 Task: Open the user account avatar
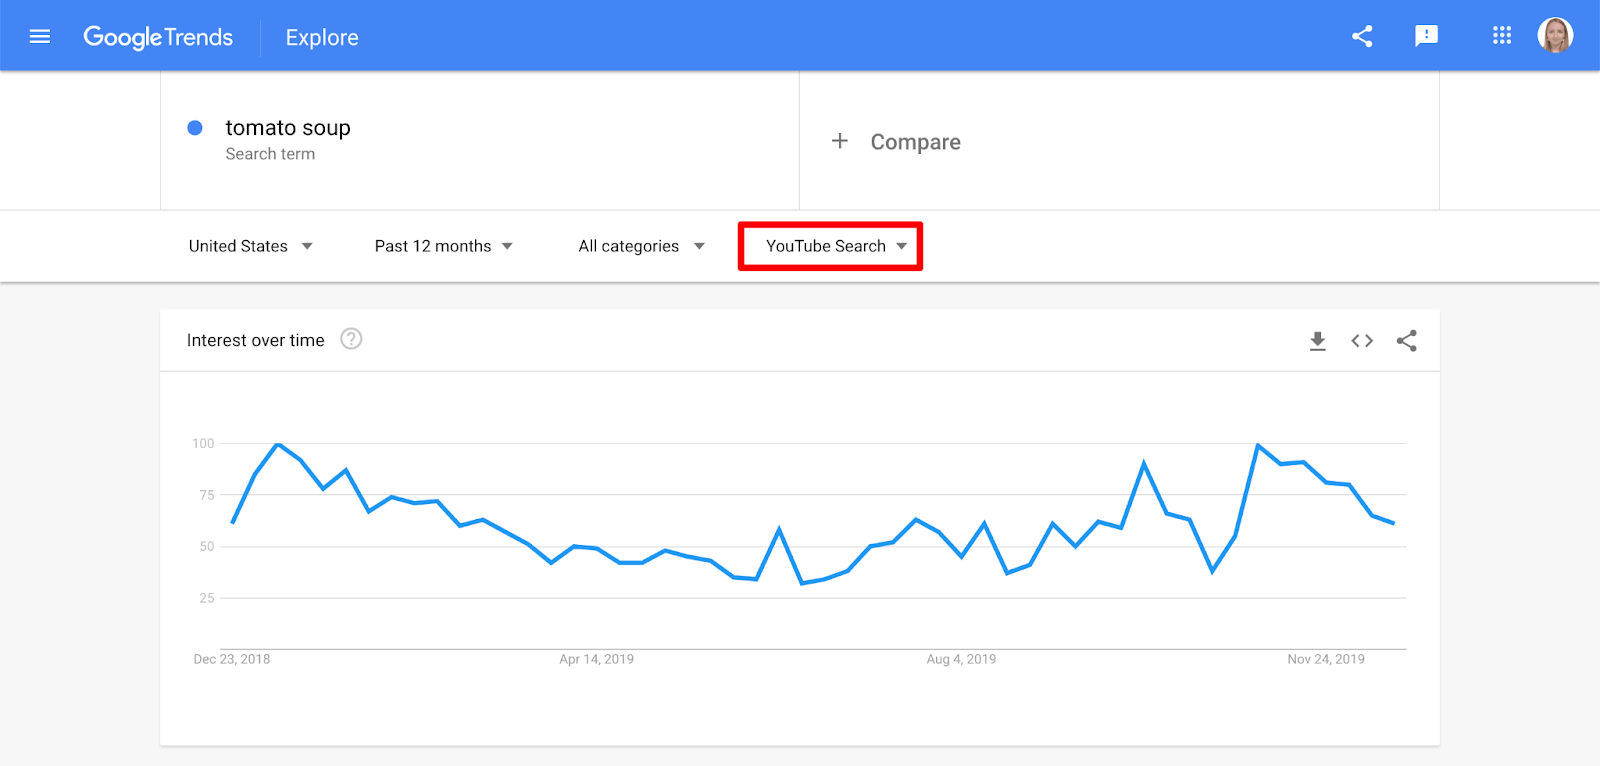pos(1555,36)
